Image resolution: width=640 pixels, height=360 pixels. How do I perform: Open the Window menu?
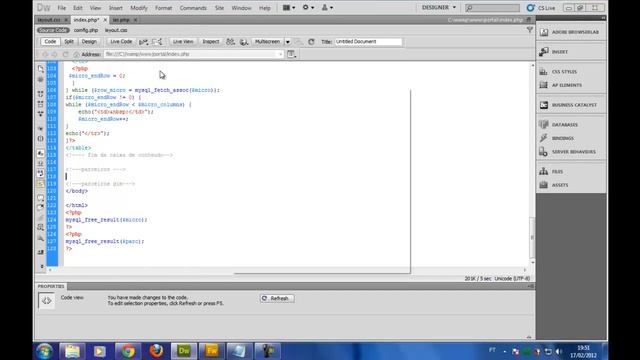[x=241, y=8]
